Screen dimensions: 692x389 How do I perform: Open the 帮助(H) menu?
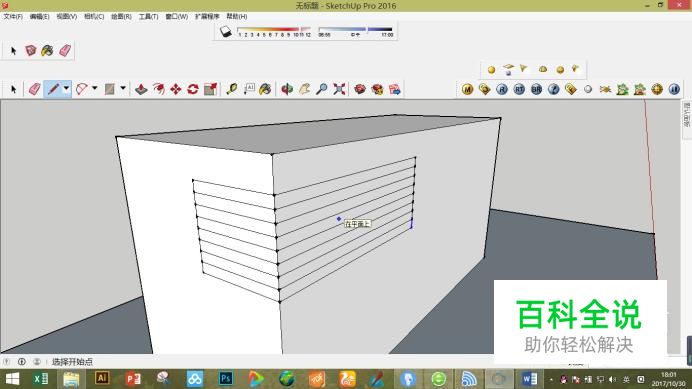pyautogui.click(x=237, y=16)
